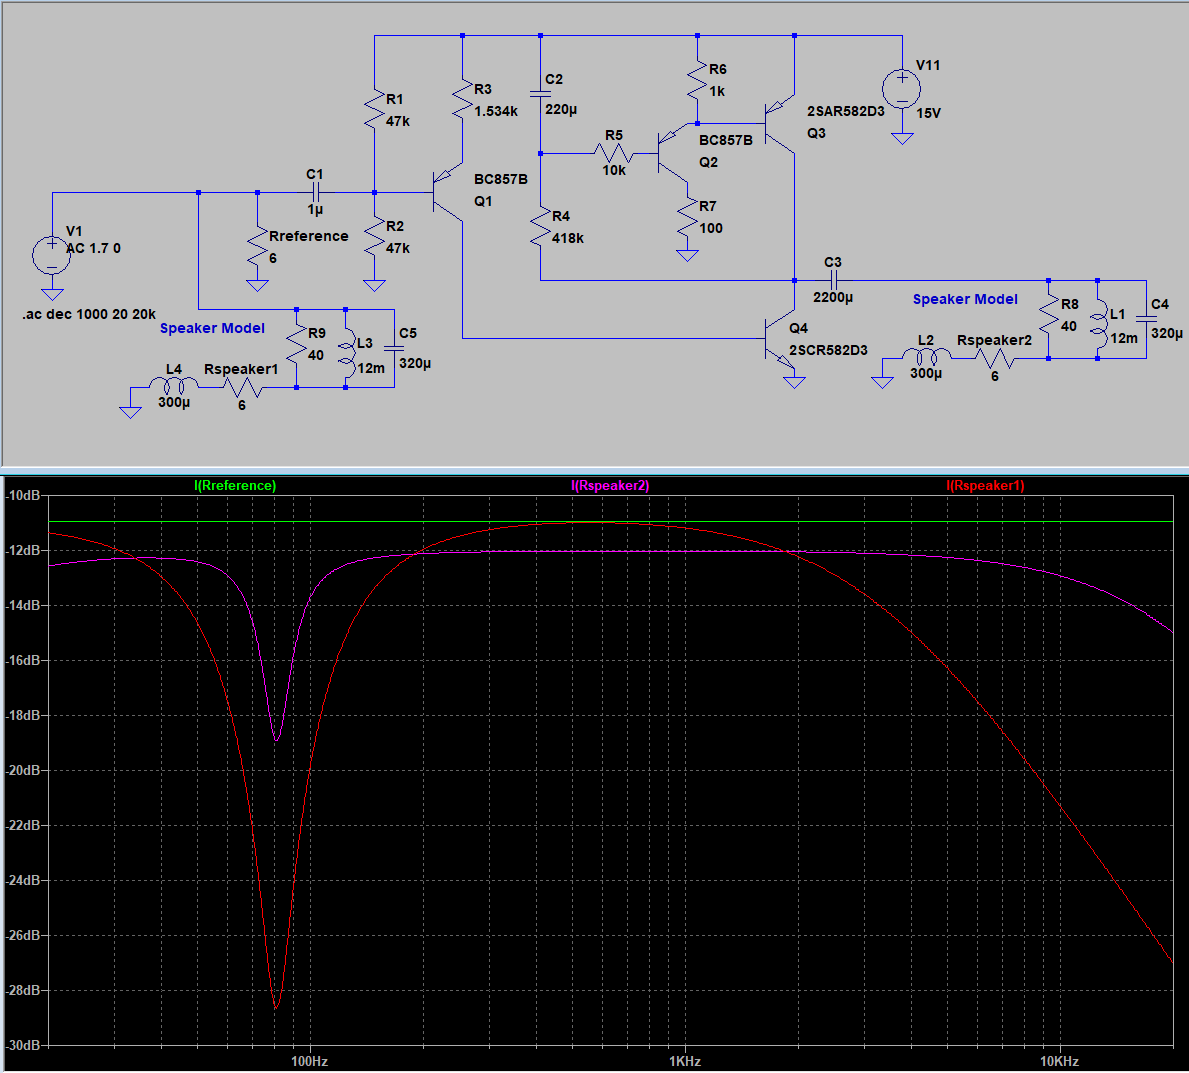Click the L4 inductor symbol
The height and width of the screenshot is (1073, 1189).
point(174,386)
